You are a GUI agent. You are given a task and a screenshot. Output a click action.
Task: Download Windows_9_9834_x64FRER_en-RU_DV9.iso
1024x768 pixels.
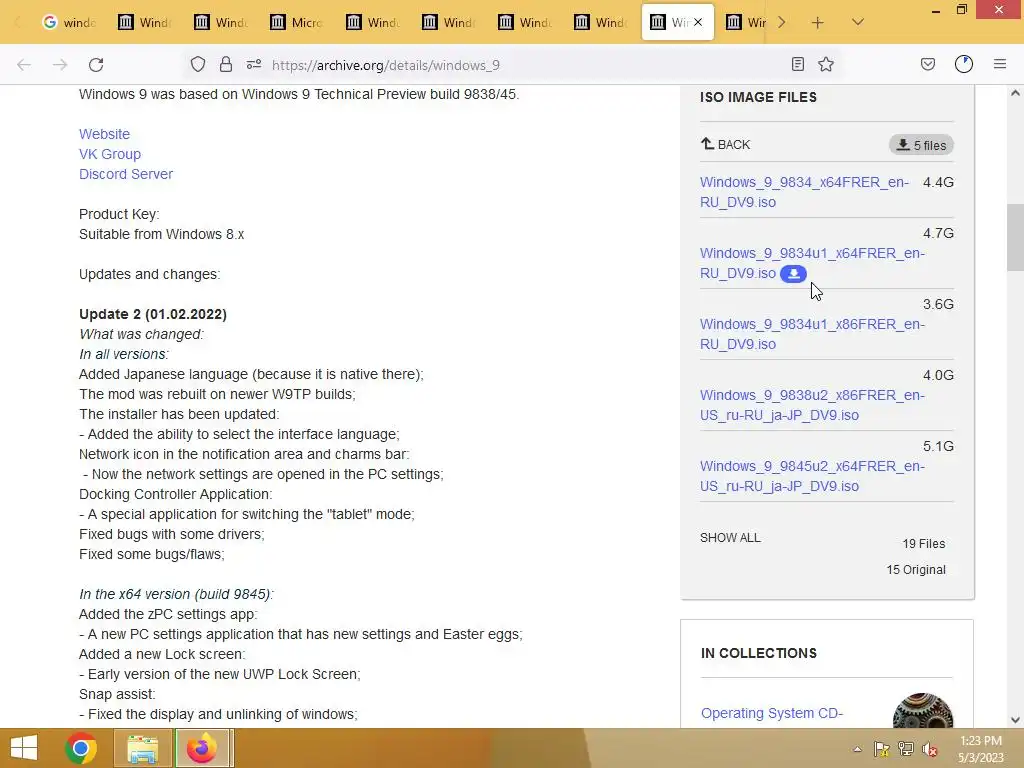804,192
